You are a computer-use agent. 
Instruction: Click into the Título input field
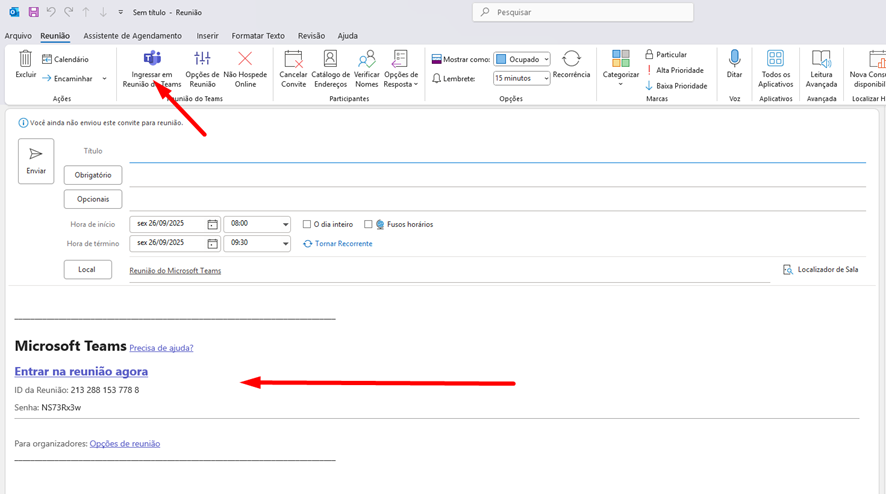496,152
